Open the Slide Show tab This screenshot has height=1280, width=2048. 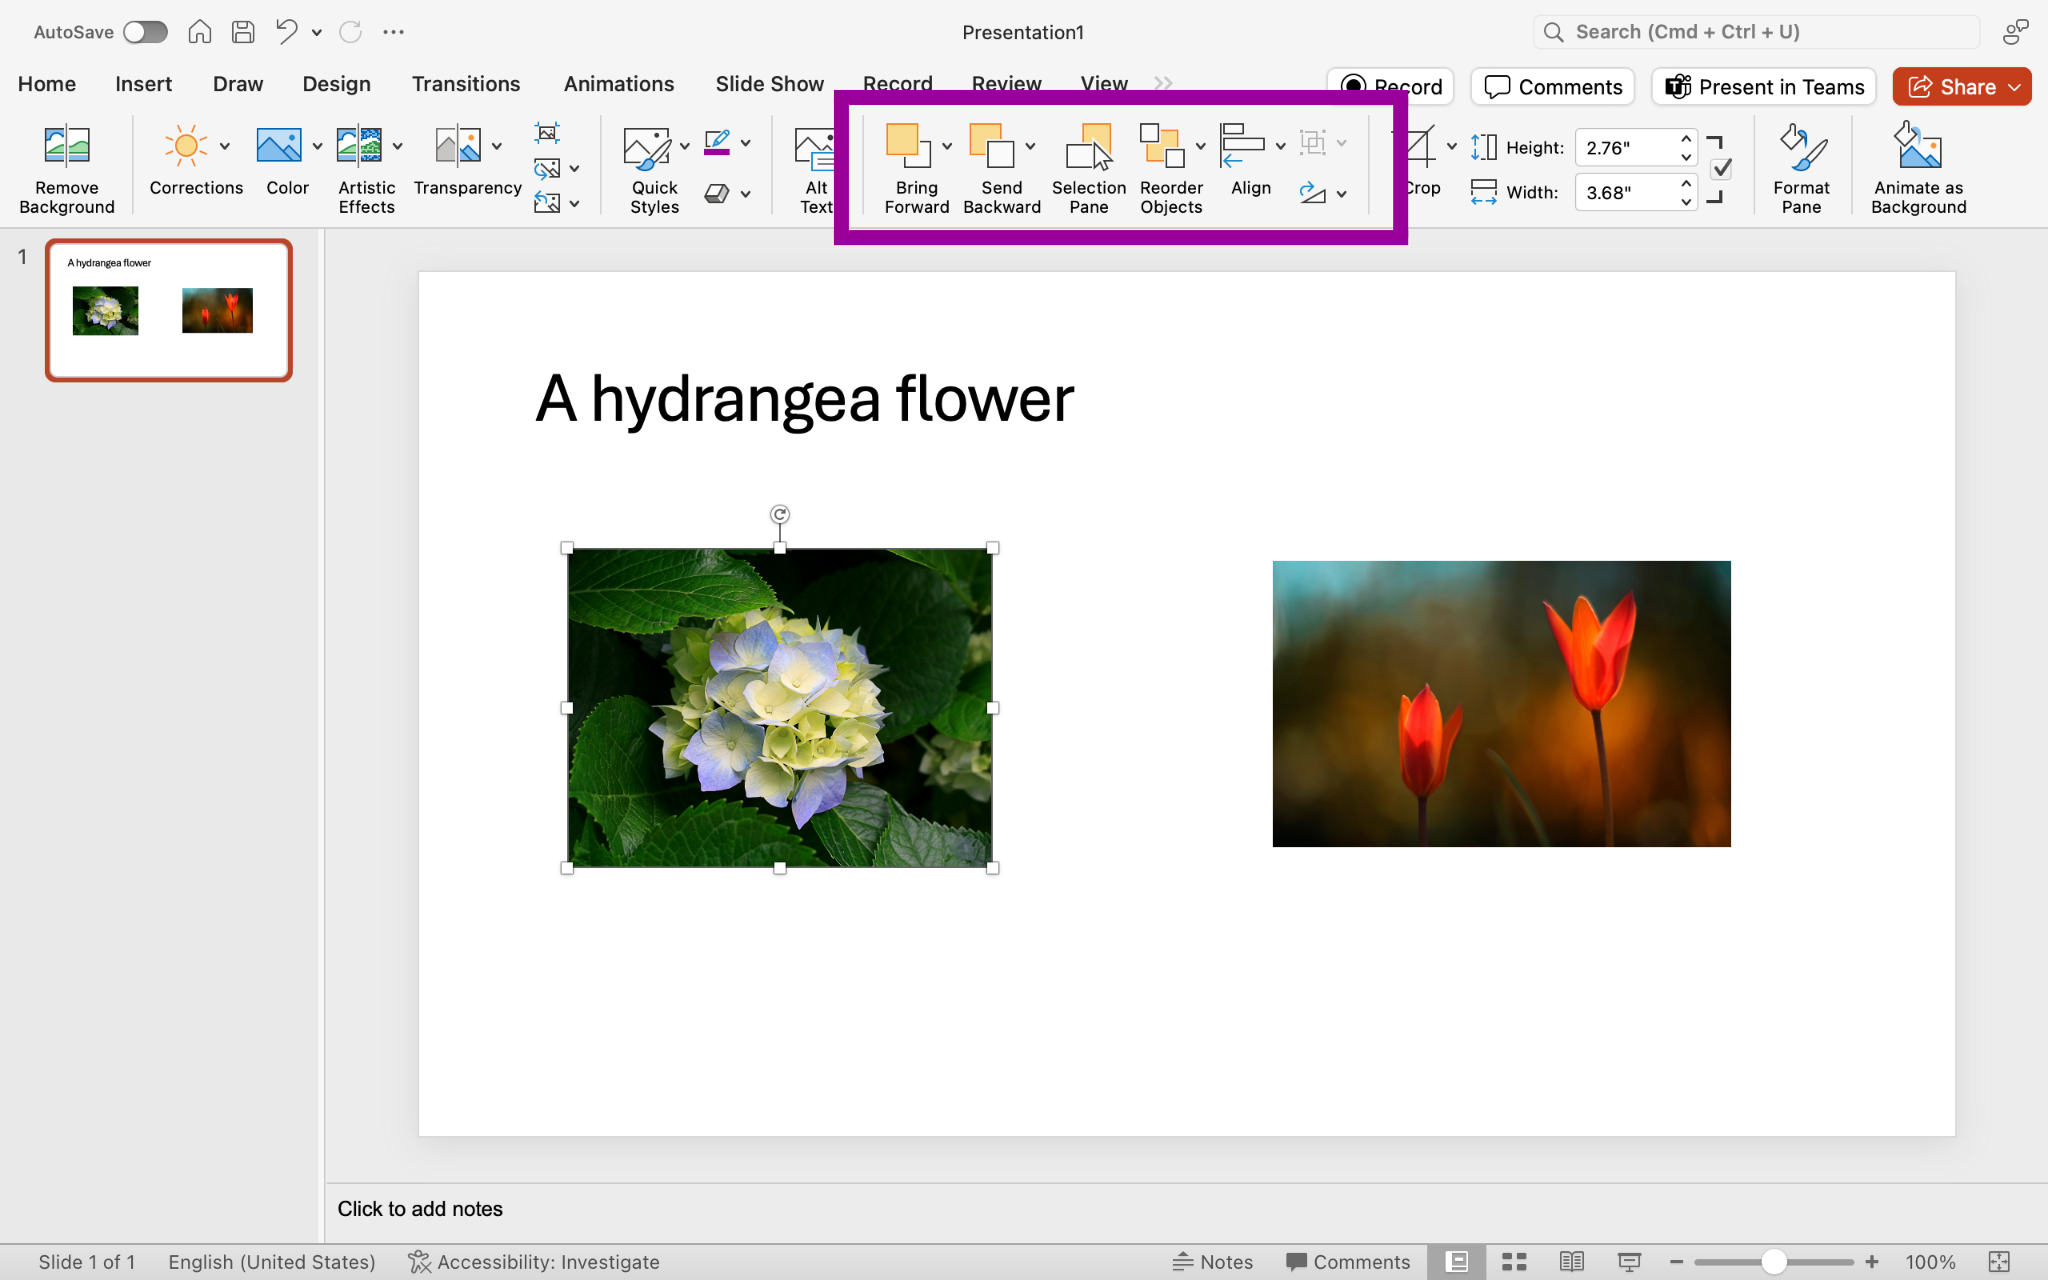770,84
